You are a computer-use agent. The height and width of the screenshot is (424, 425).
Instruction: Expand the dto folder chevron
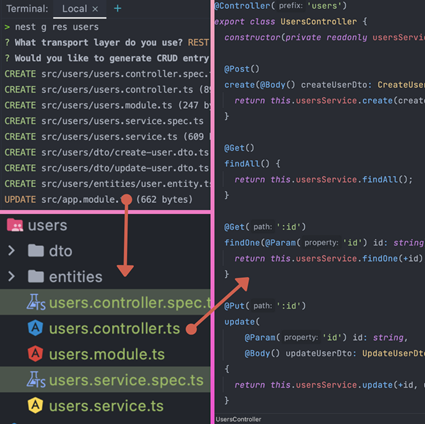(11, 251)
